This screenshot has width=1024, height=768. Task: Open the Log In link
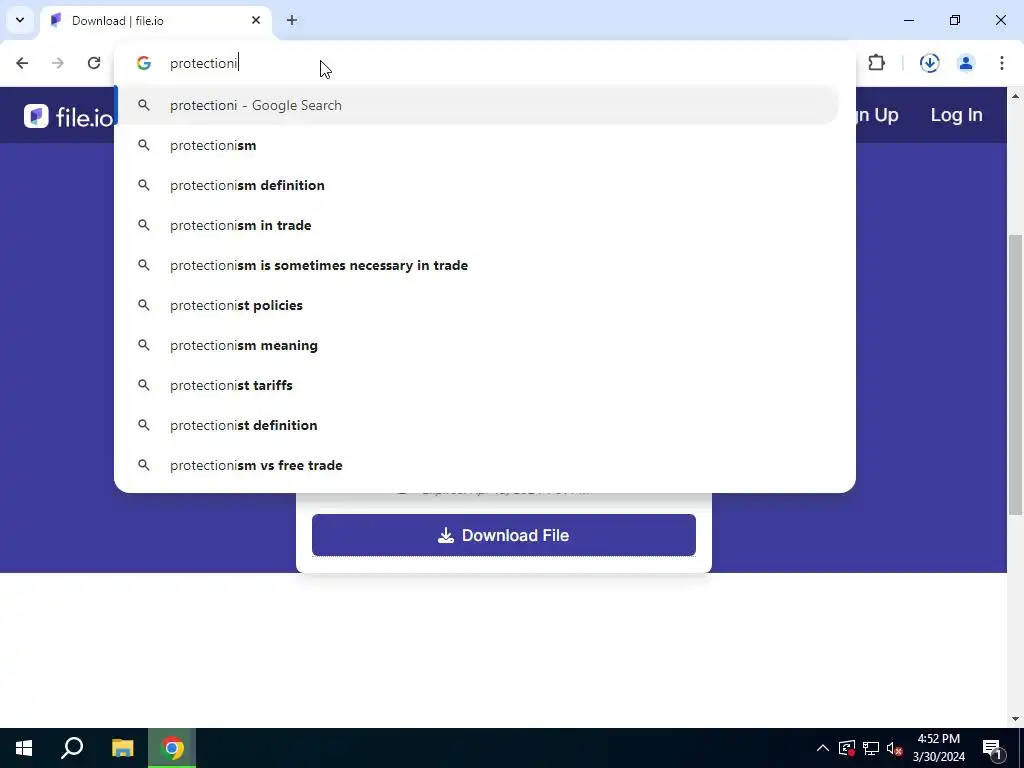(956, 115)
